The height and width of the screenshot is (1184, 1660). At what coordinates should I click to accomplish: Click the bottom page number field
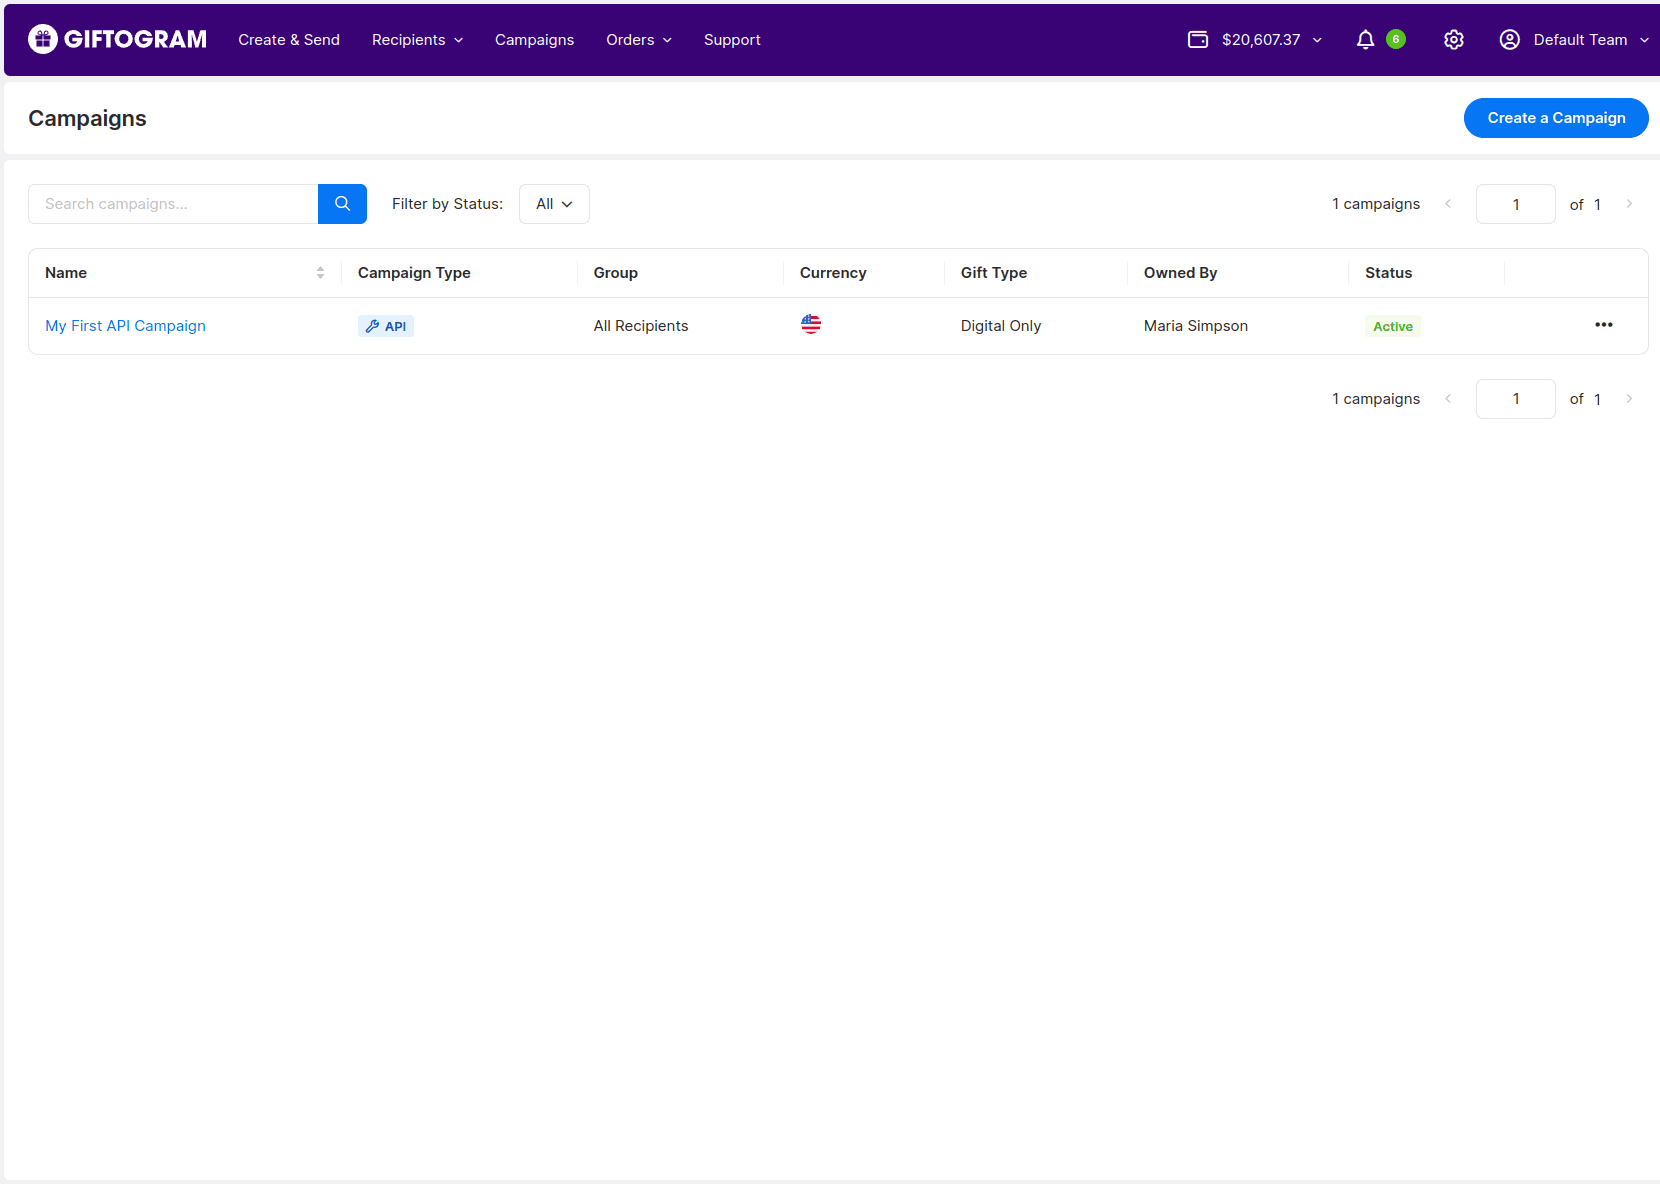point(1515,399)
